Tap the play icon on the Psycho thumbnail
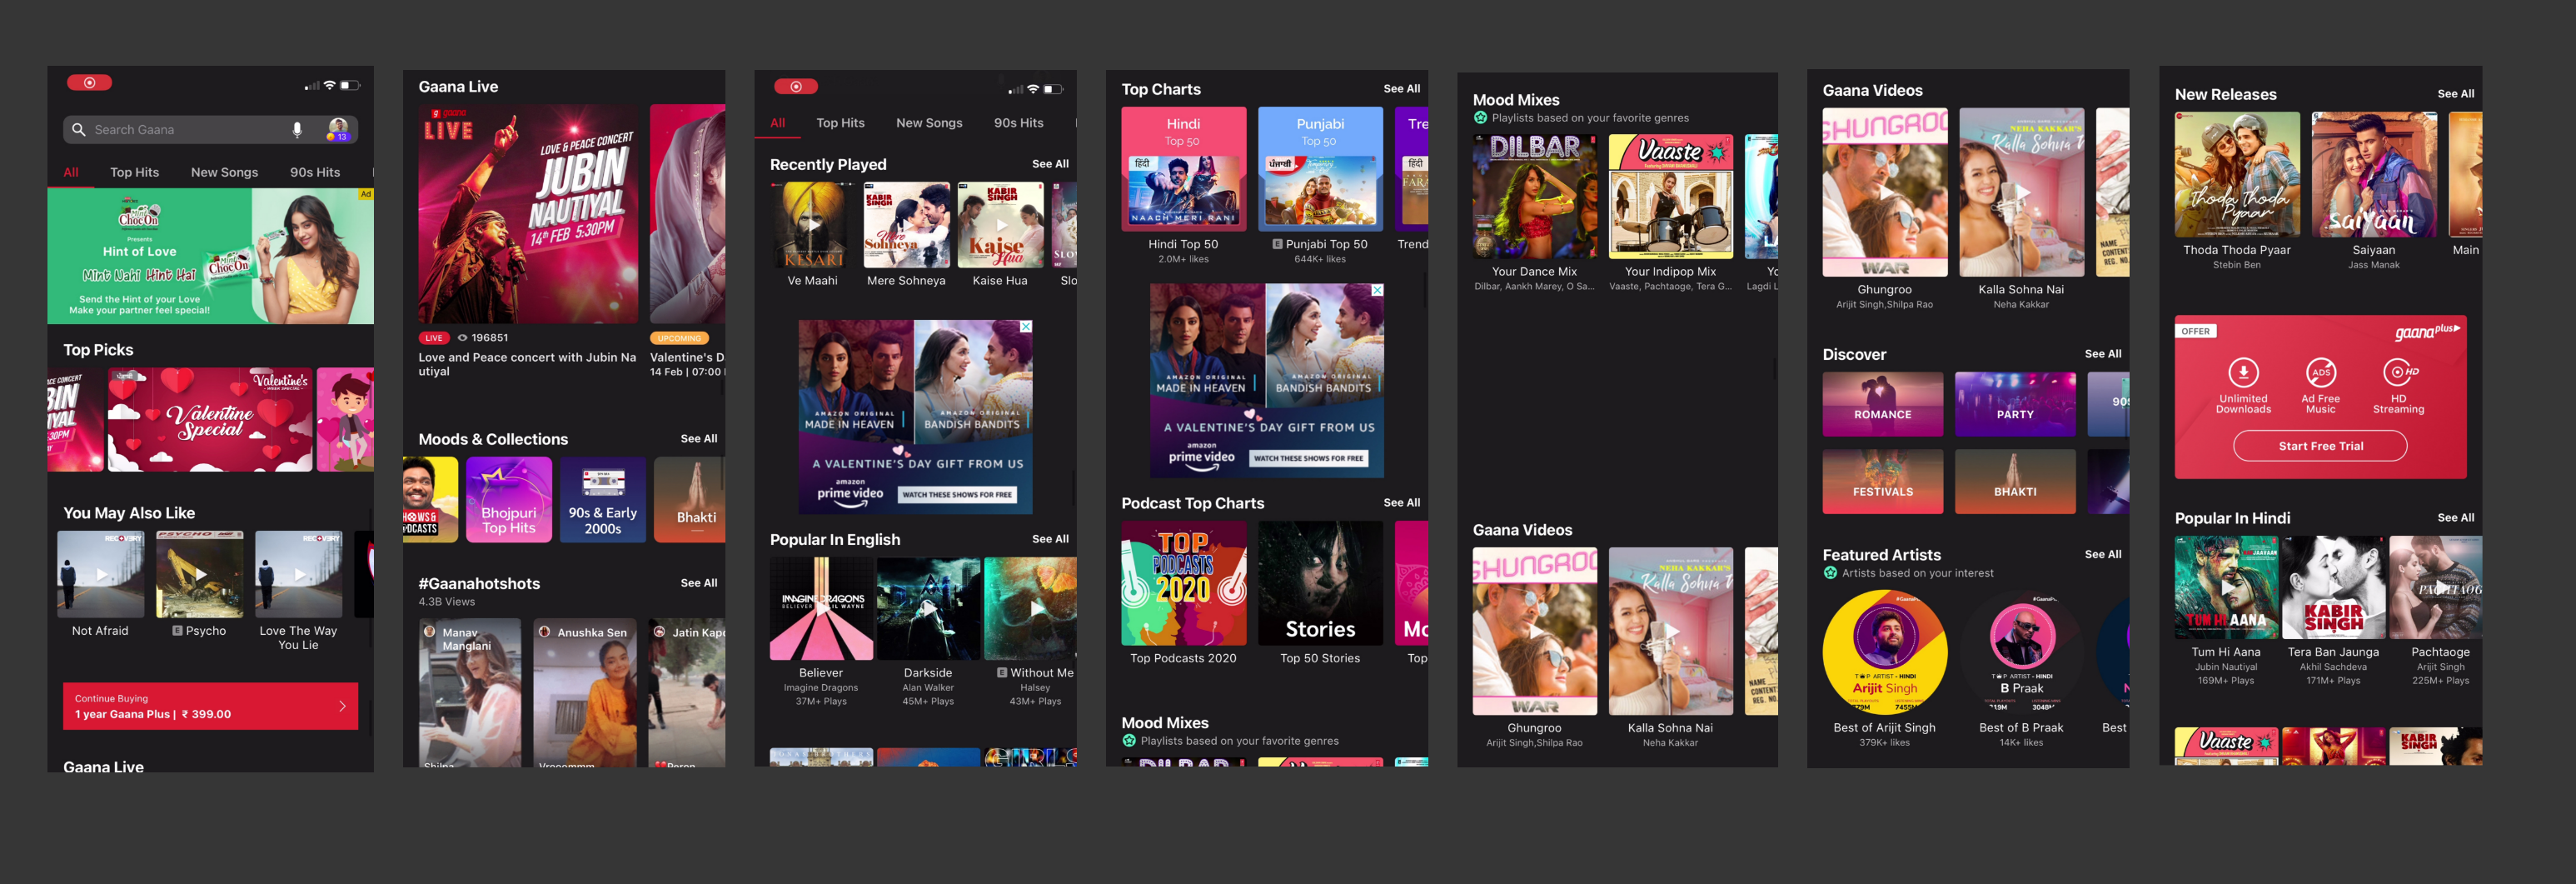The image size is (2576, 884). pos(200,574)
